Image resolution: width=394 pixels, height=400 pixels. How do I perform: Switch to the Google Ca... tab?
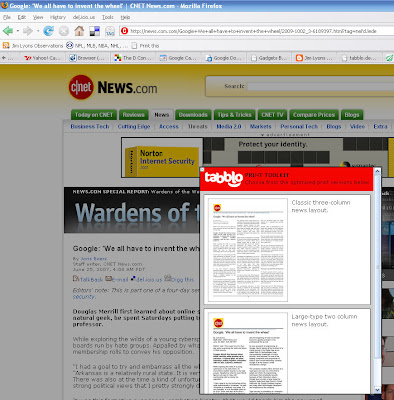pyautogui.click(x=178, y=58)
